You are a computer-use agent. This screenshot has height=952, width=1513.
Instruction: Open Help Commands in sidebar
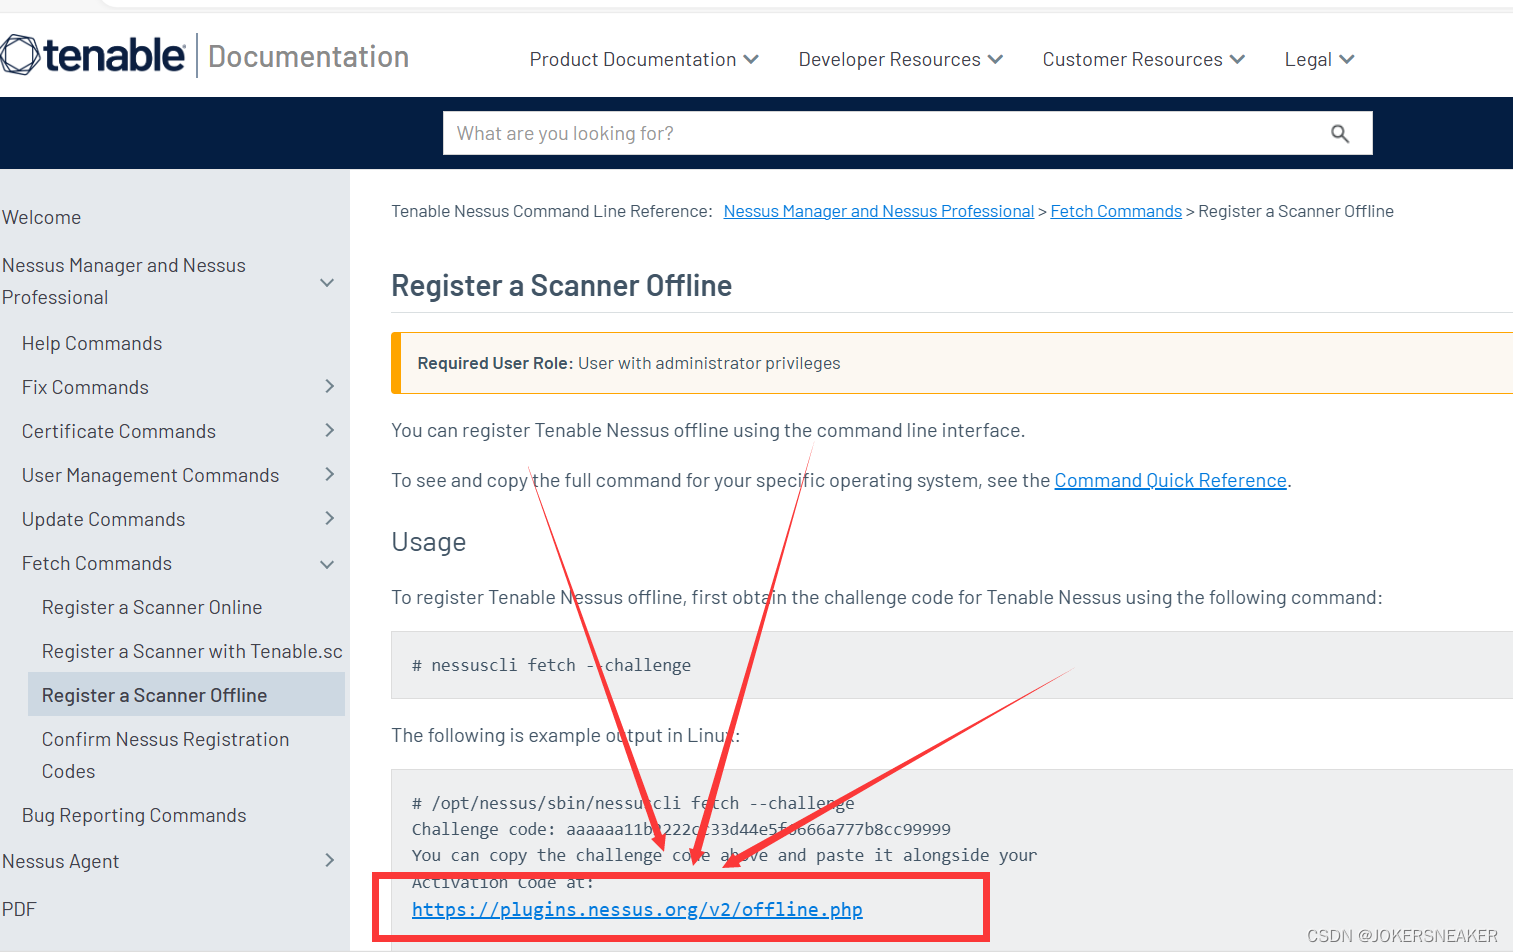pos(92,343)
